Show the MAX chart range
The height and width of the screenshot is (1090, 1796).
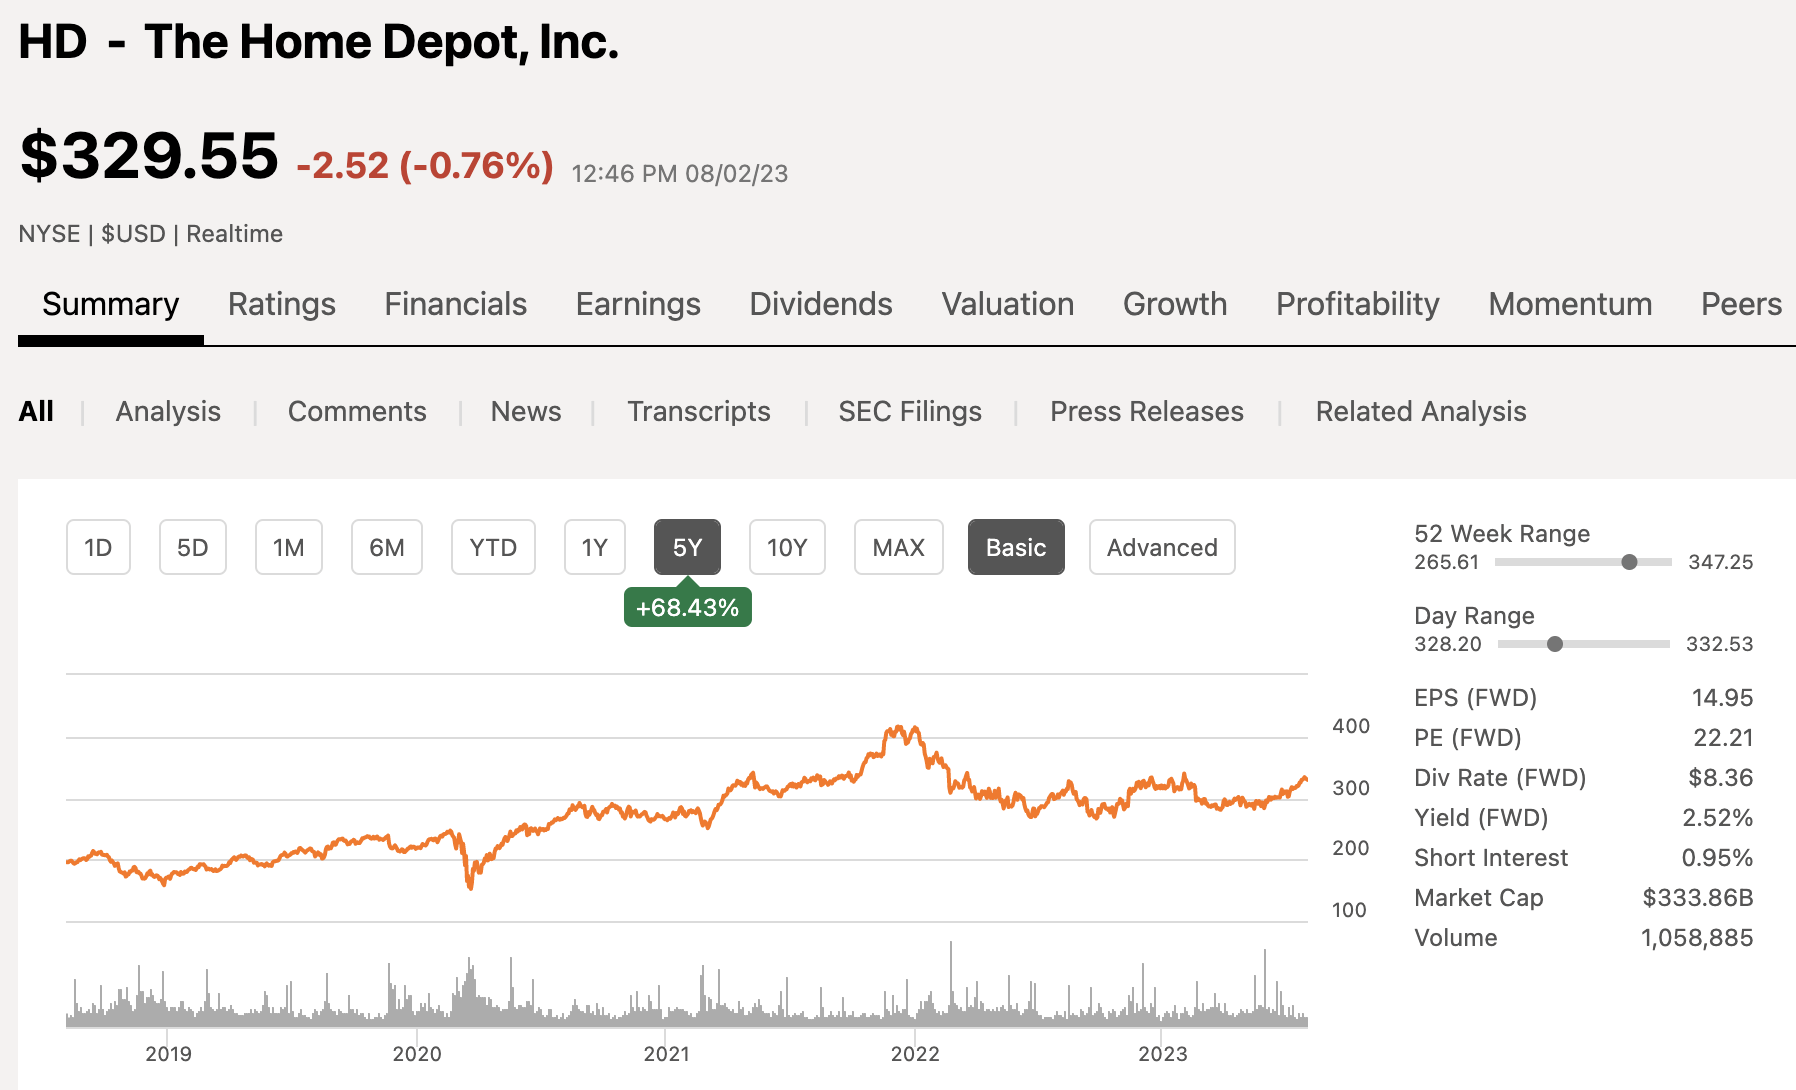click(899, 547)
